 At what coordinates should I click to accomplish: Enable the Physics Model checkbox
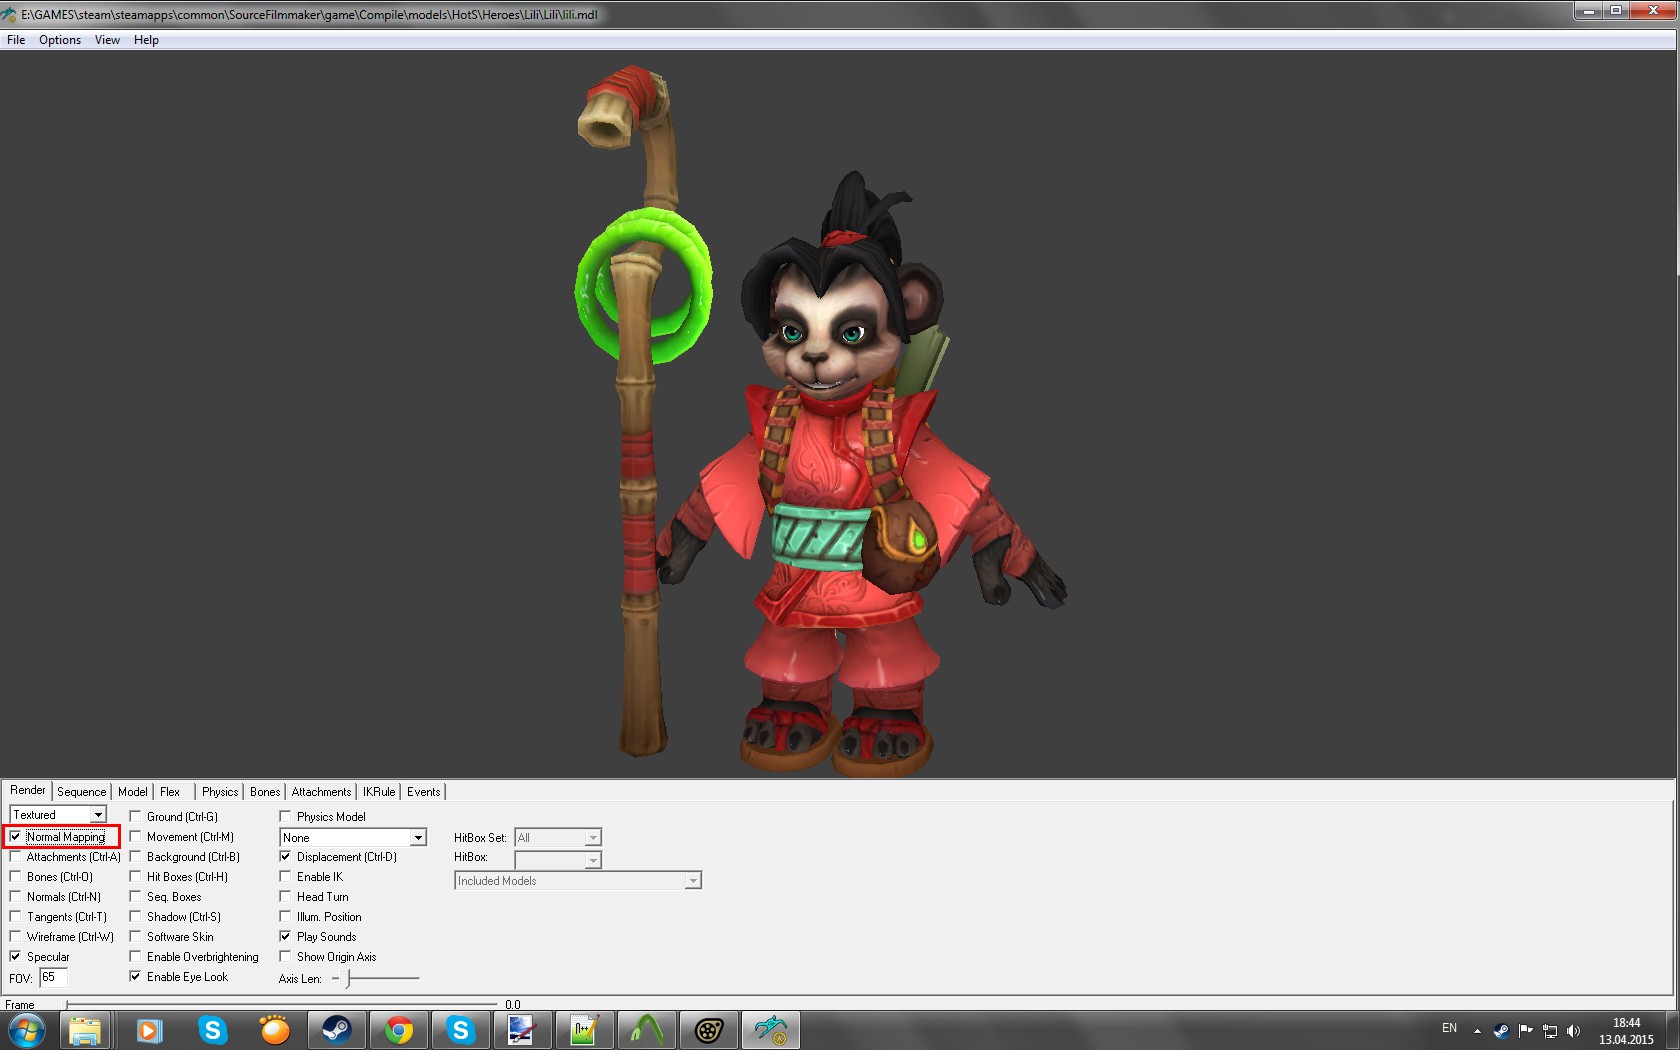pos(285,817)
